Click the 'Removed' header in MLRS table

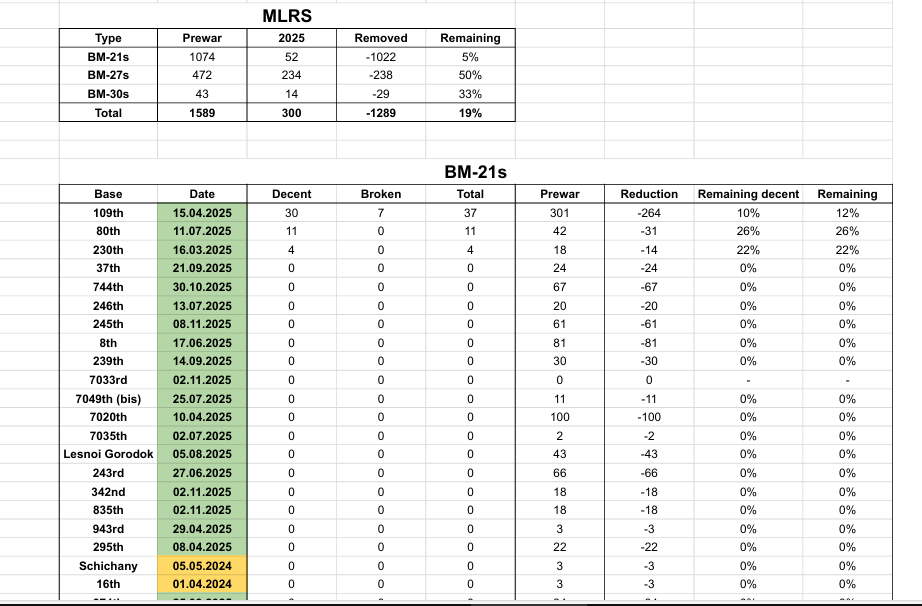pos(381,38)
